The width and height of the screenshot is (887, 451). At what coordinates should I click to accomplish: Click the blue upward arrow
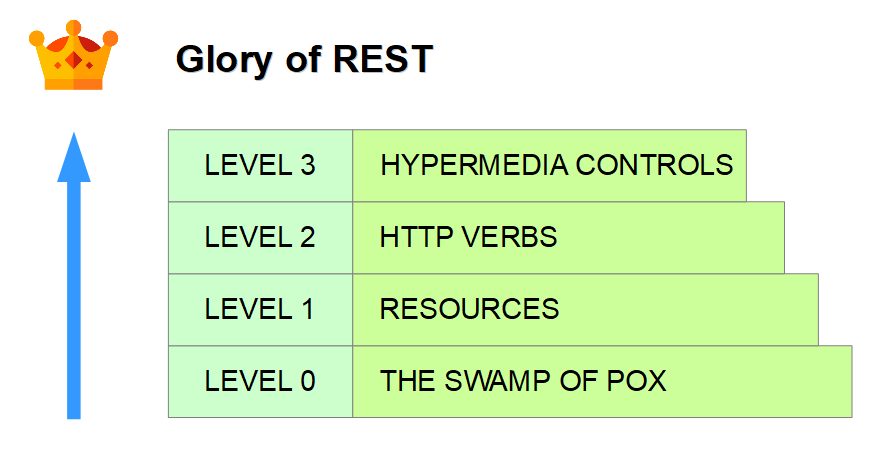(x=74, y=276)
